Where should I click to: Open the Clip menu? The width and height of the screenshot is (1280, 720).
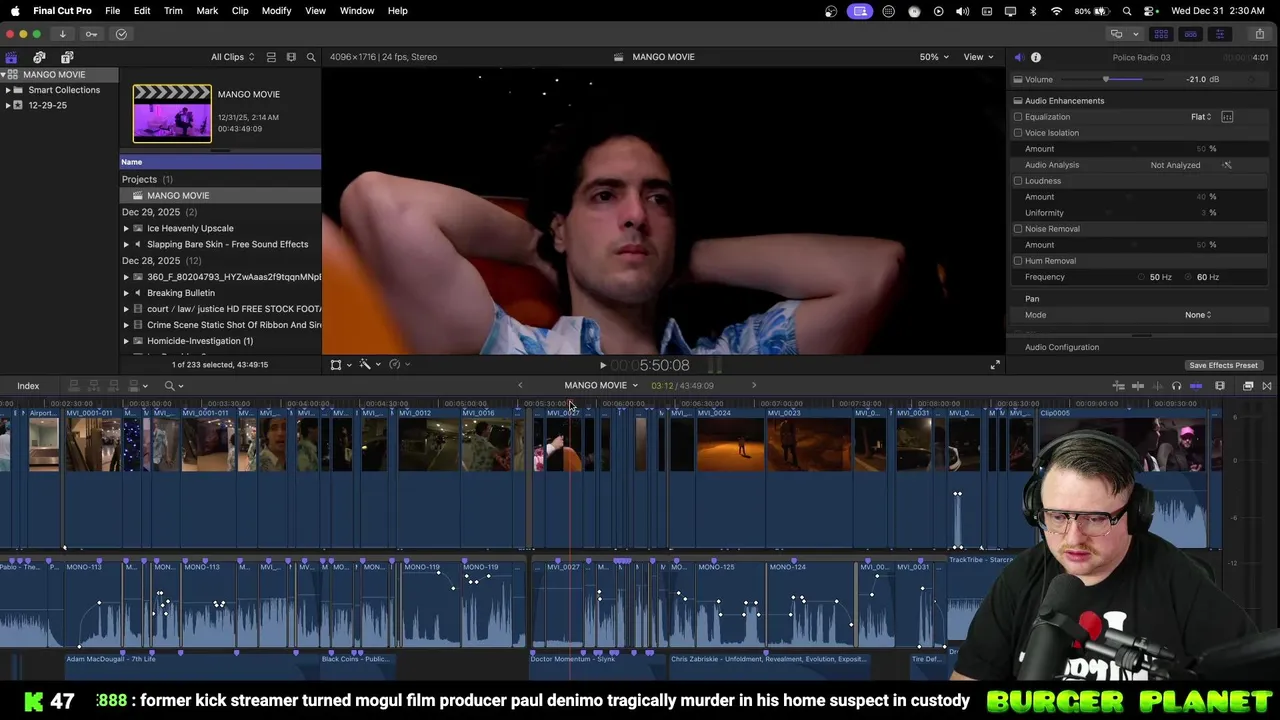240,11
